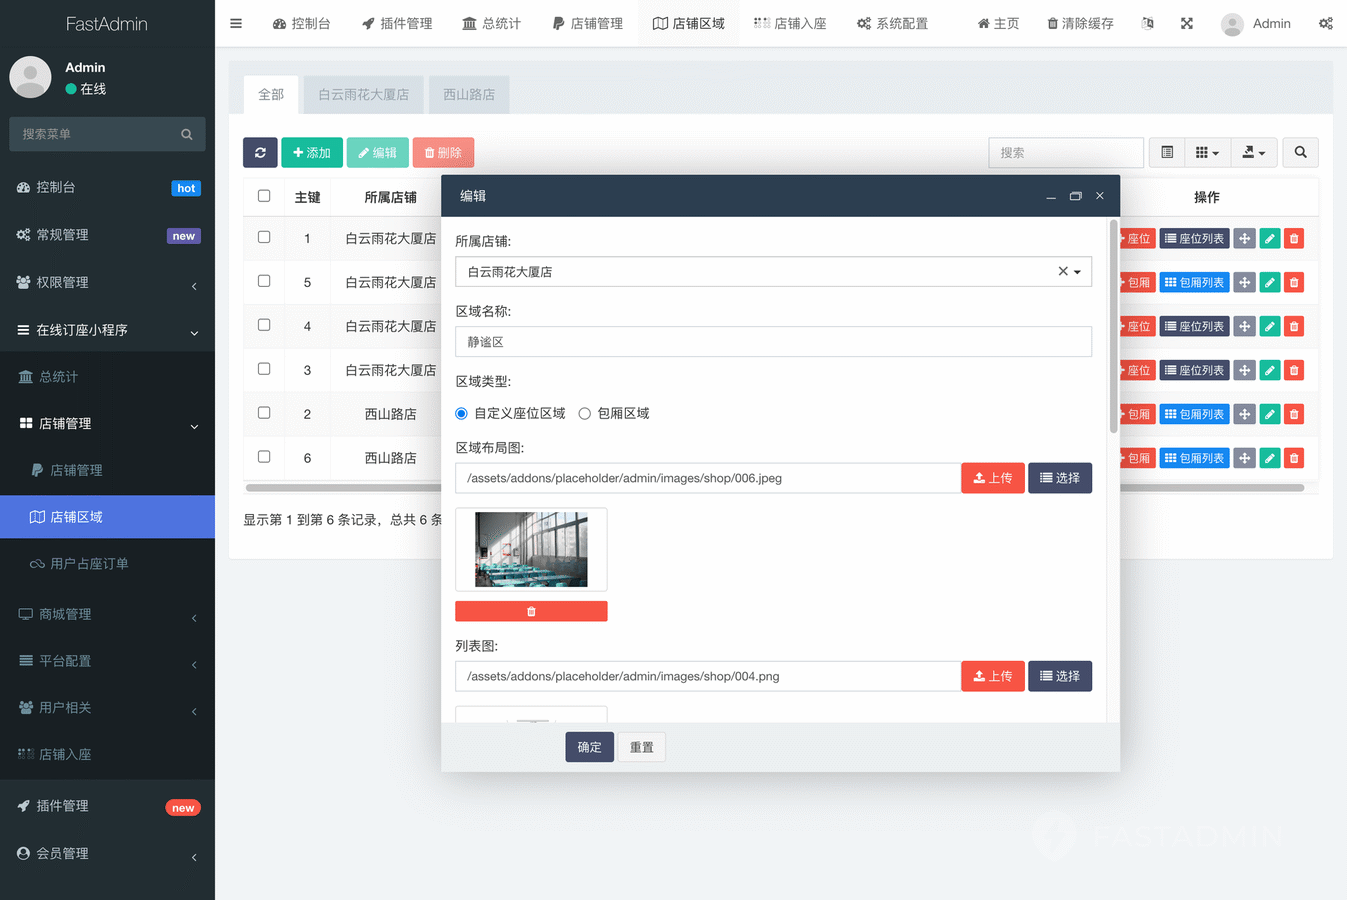This screenshot has height=900, width=1347.
Task: Open the export dropdown in table toolbar
Action: (1253, 153)
